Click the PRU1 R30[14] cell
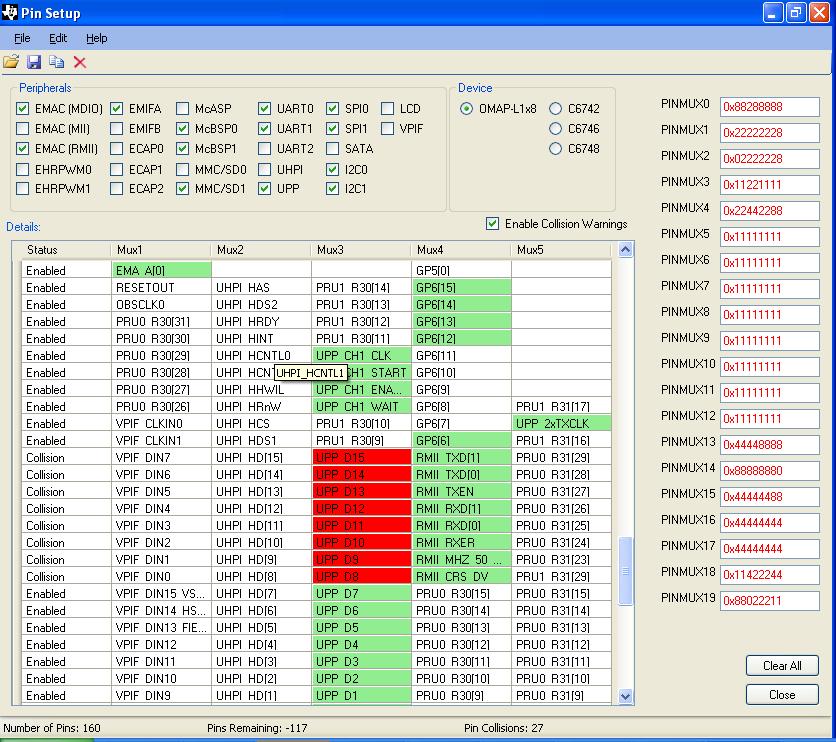Image resolution: width=836 pixels, height=742 pixels. pos(361,288)
